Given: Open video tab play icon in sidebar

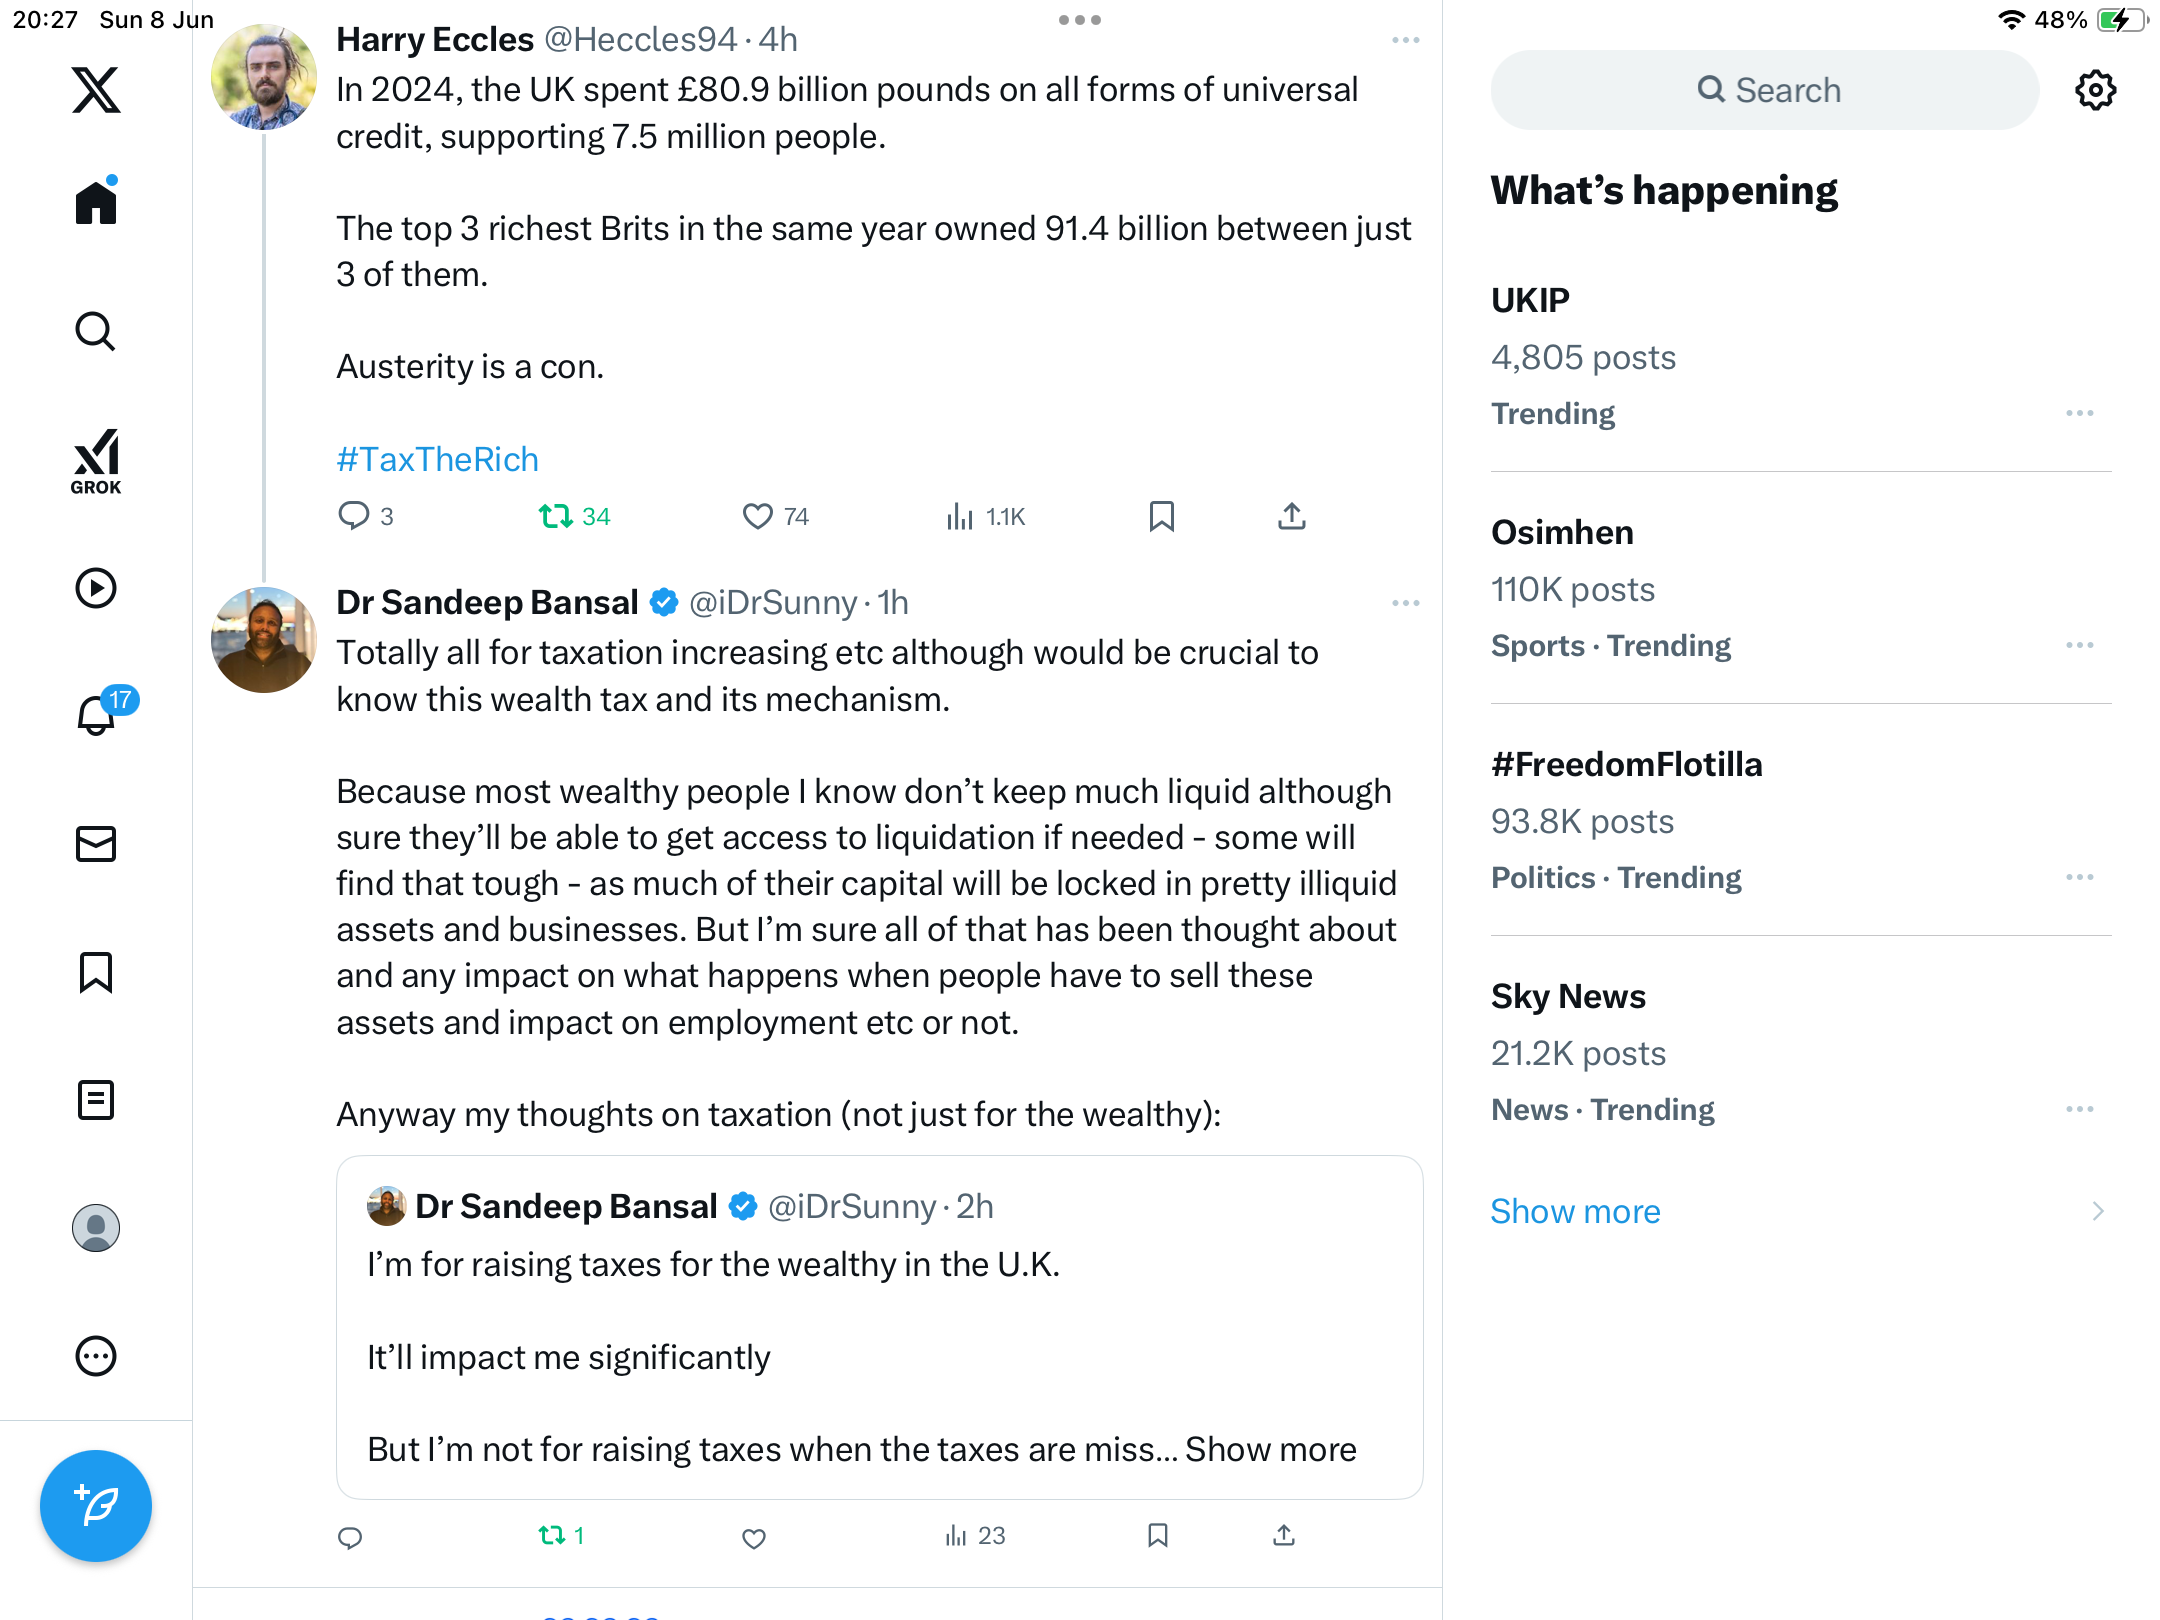Looking at the screenshot, I should pos(96,588).
